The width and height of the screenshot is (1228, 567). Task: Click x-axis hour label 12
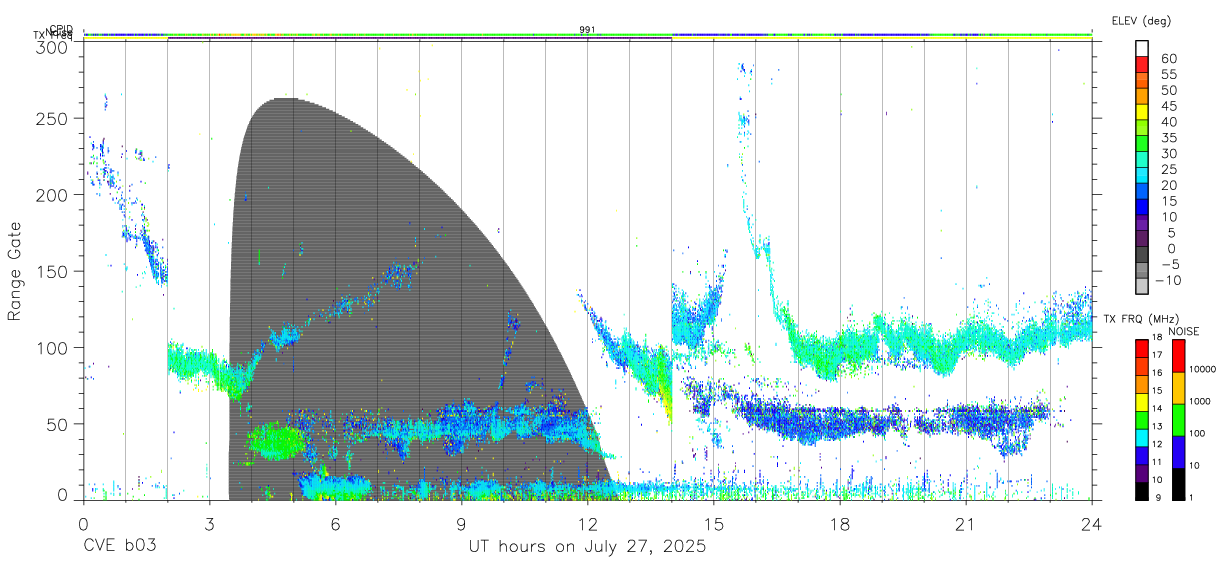click(x=587, y=523)
